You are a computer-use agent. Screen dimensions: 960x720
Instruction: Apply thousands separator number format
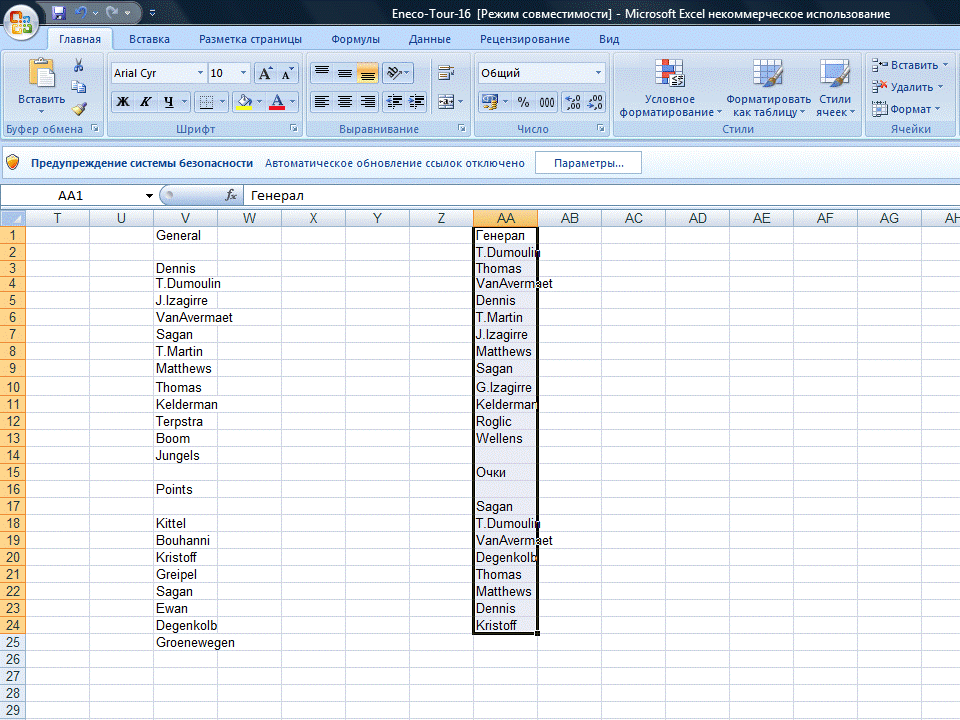(x=547, y=102)
